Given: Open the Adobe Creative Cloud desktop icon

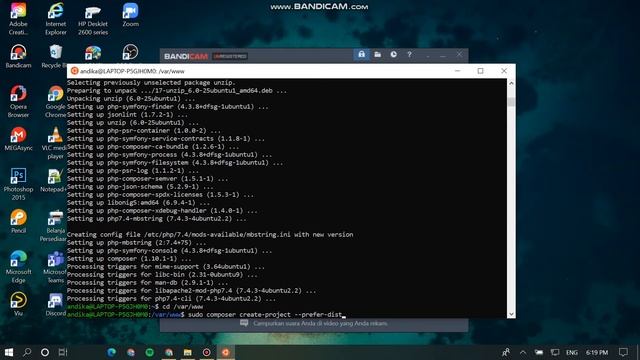Looking at the screenshot, I should tap(18, 19).
